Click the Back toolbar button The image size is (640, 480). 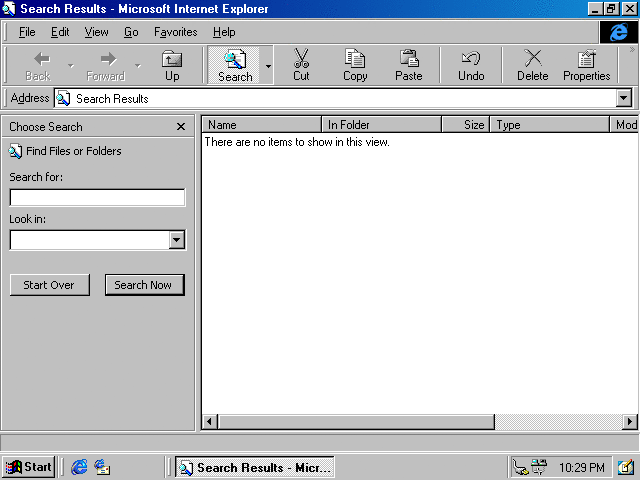pyautogui.click(x=38, y=65)
